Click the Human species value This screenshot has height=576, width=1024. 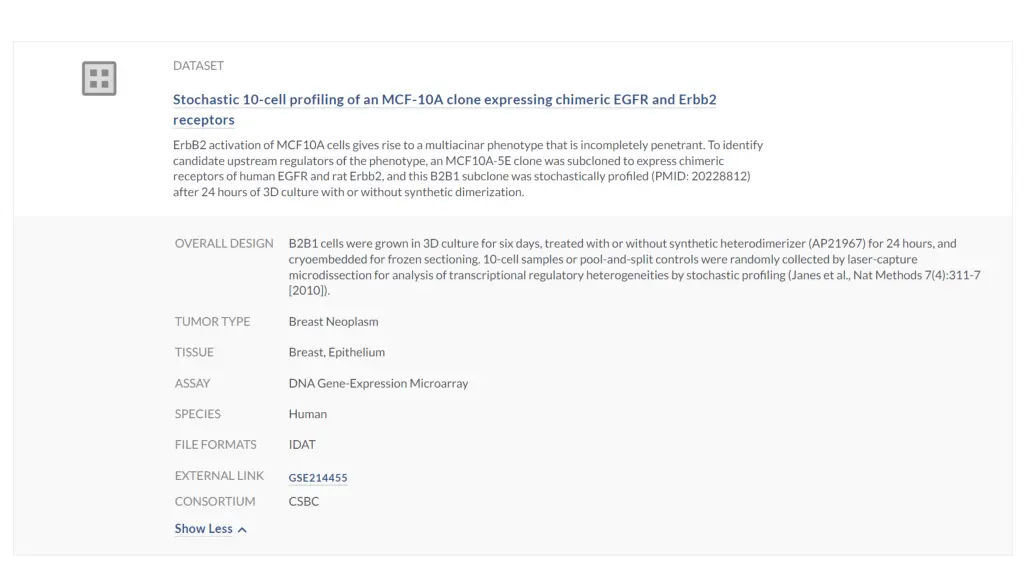(308, 414)
